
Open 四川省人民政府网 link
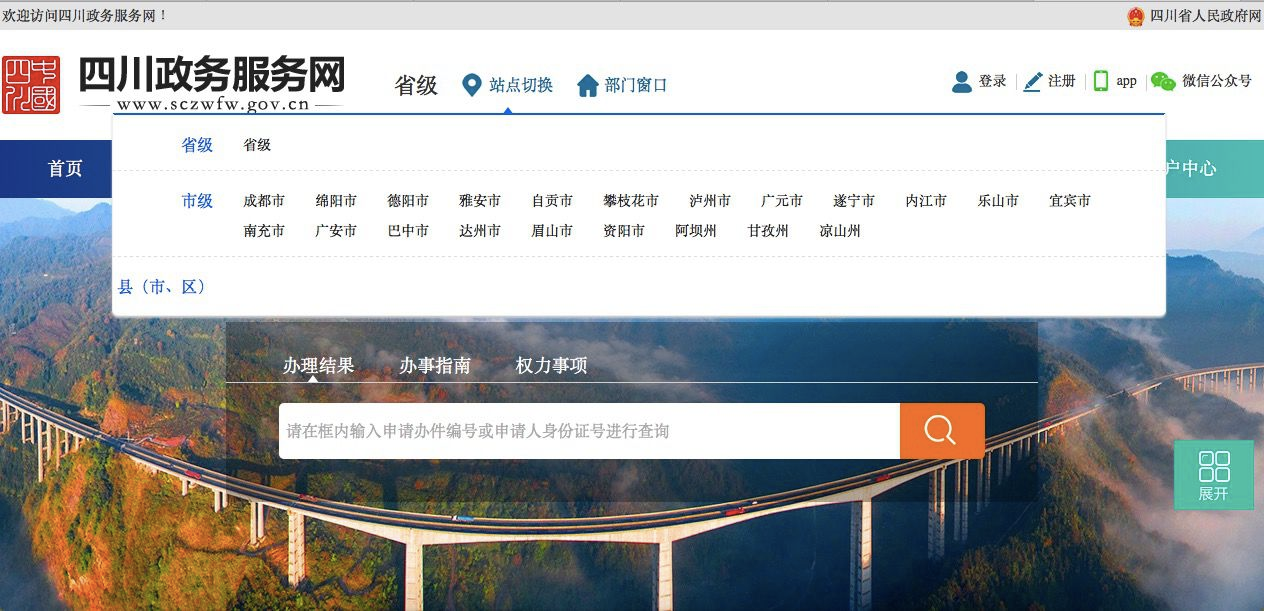click(1206, 16)
